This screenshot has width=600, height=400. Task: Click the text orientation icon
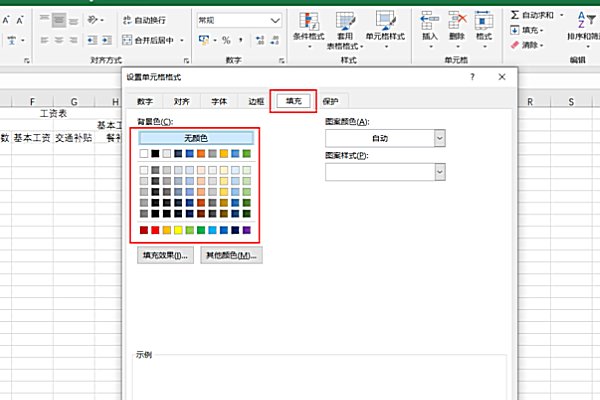pos(93,20)
